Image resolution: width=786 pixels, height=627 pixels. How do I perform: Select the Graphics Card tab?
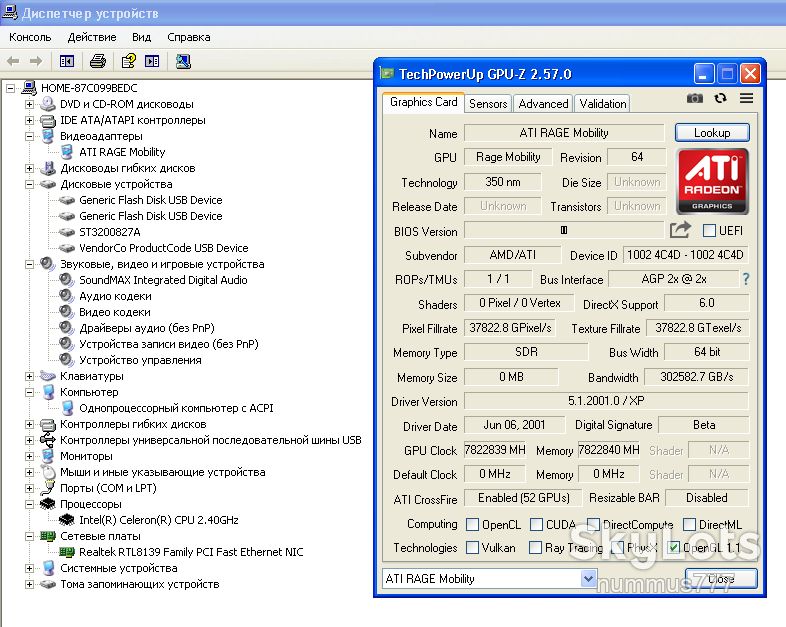[424, 102]
